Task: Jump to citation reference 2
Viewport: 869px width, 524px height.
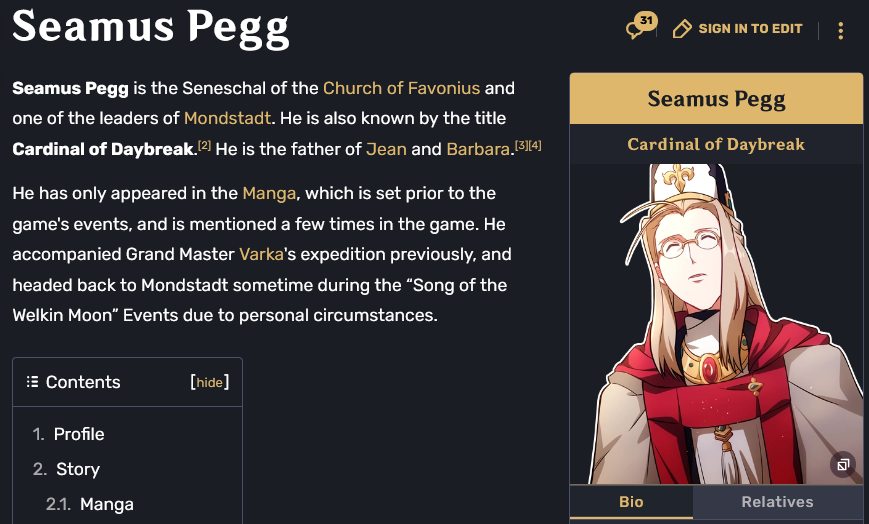Action: [204, 146]
